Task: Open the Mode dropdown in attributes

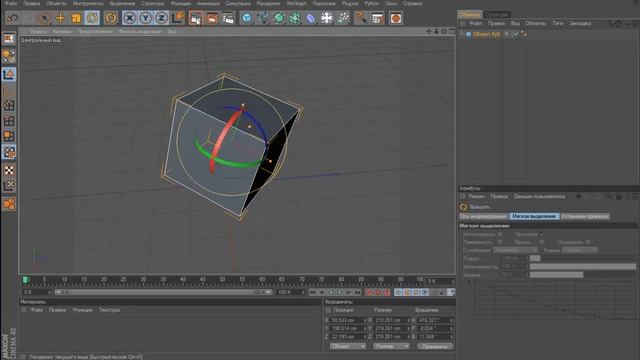Action: point(580,250)
